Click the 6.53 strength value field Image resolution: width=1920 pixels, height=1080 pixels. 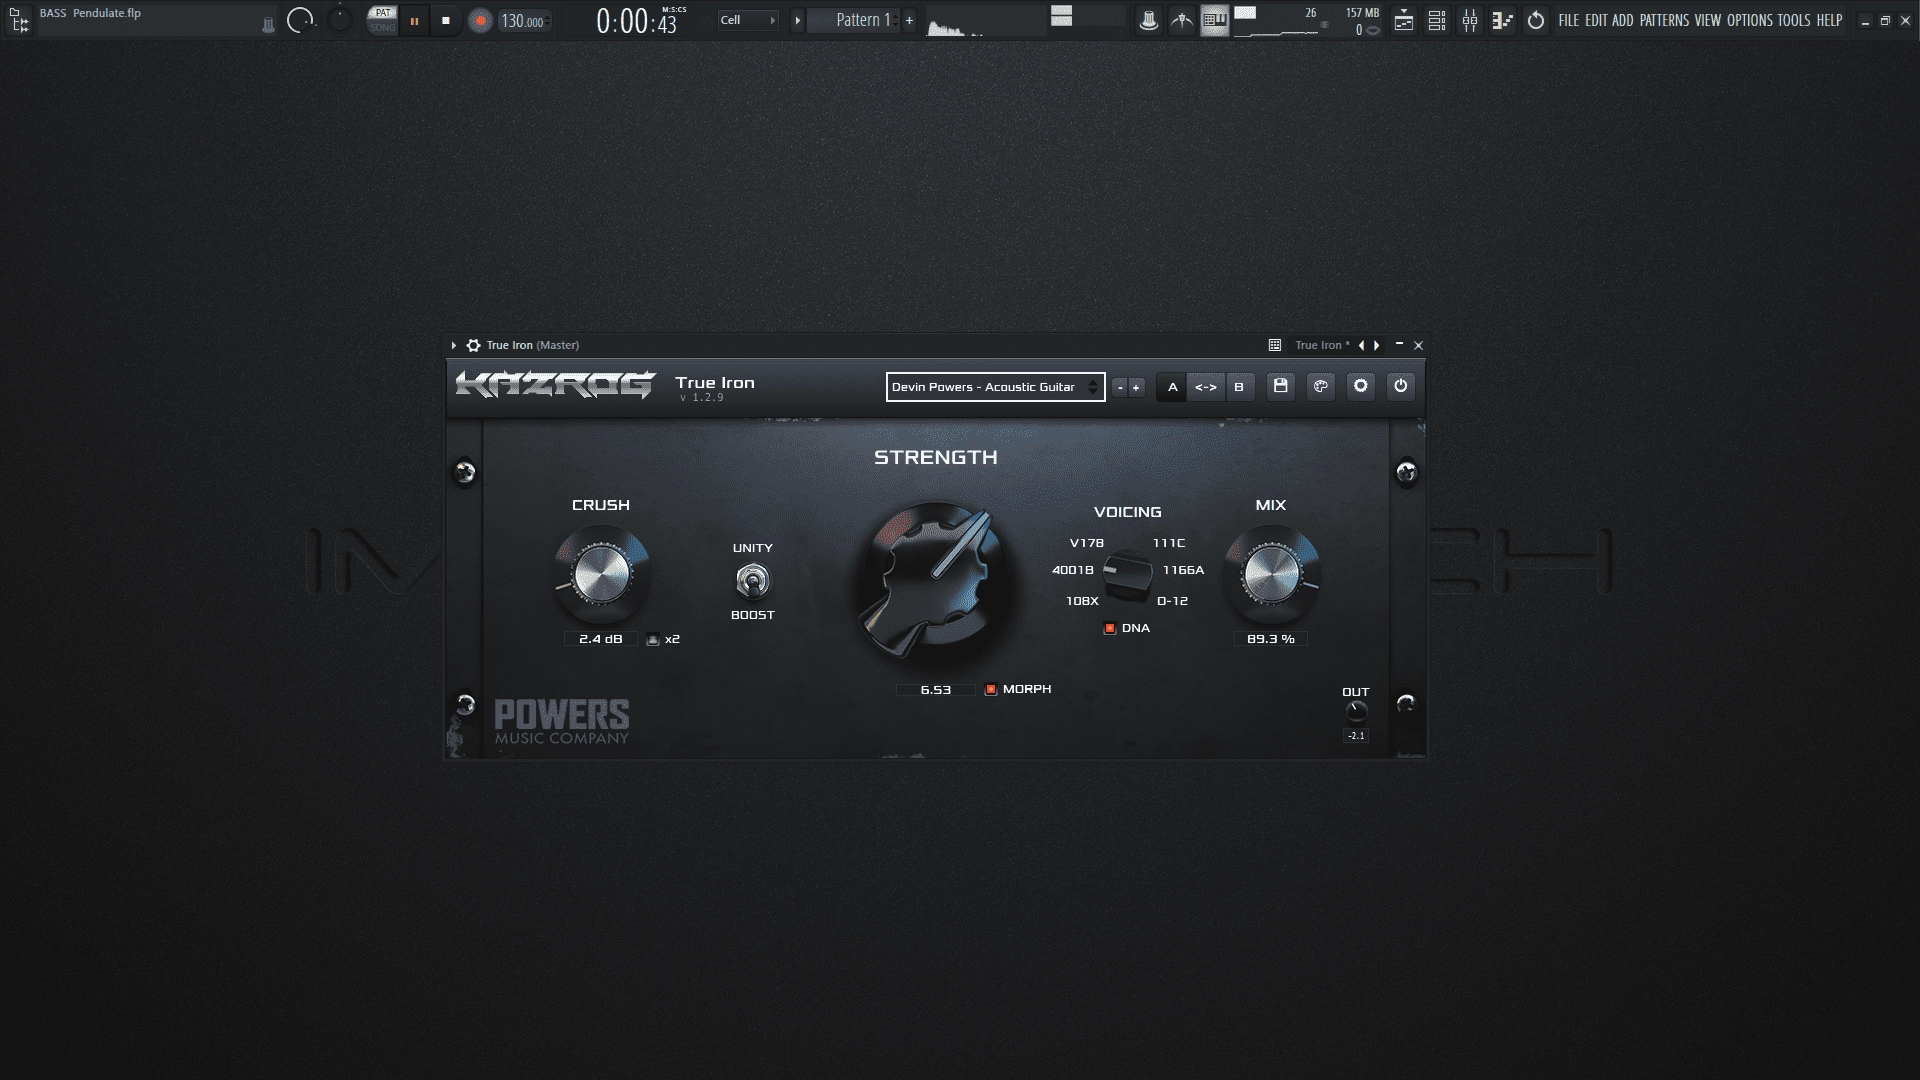936,690
